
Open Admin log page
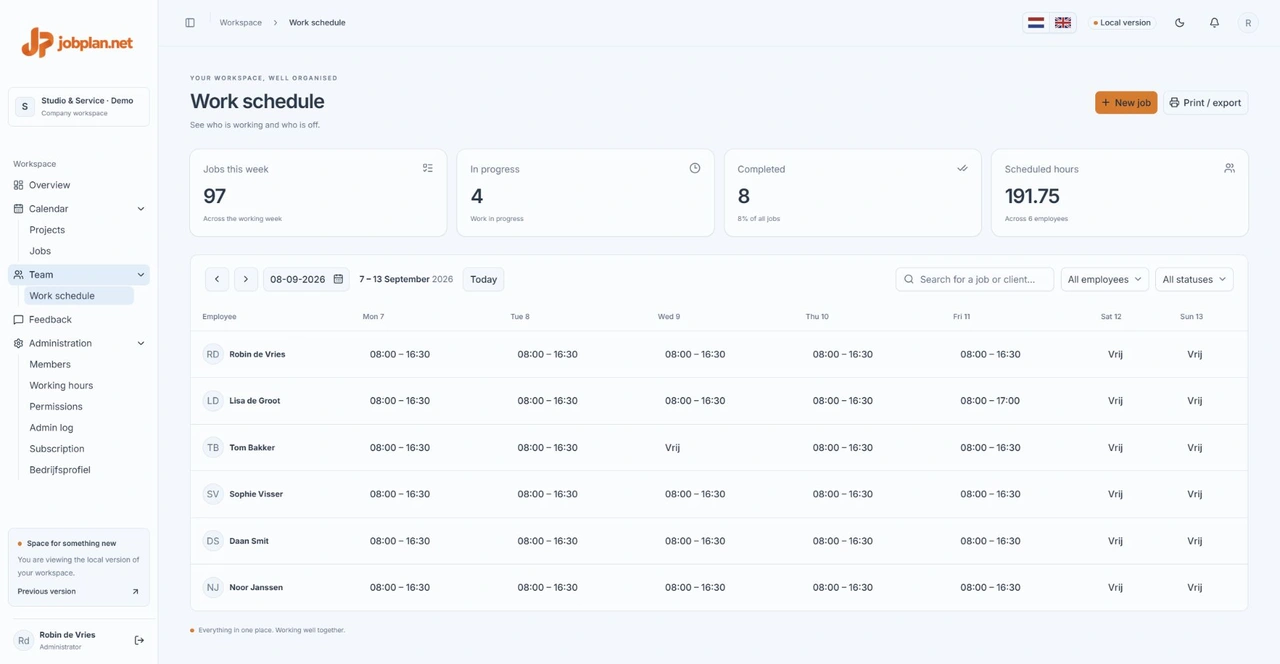point(51,428)
